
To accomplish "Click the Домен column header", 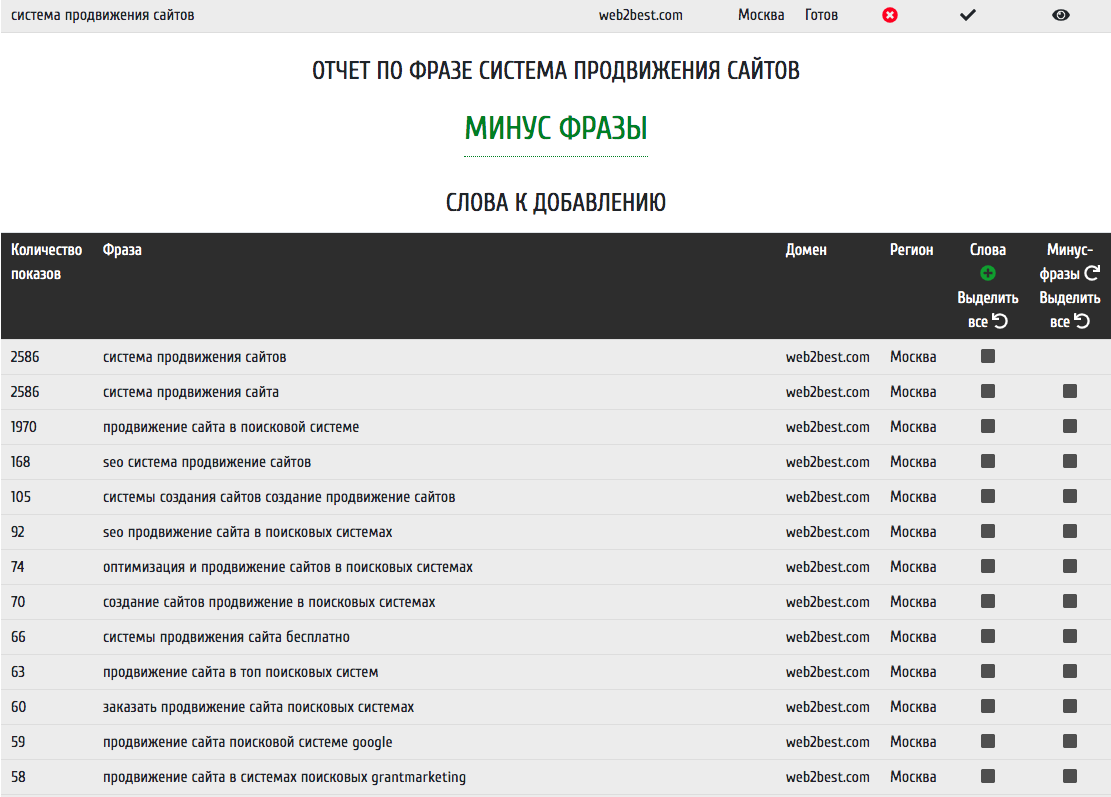I will 806,250.
